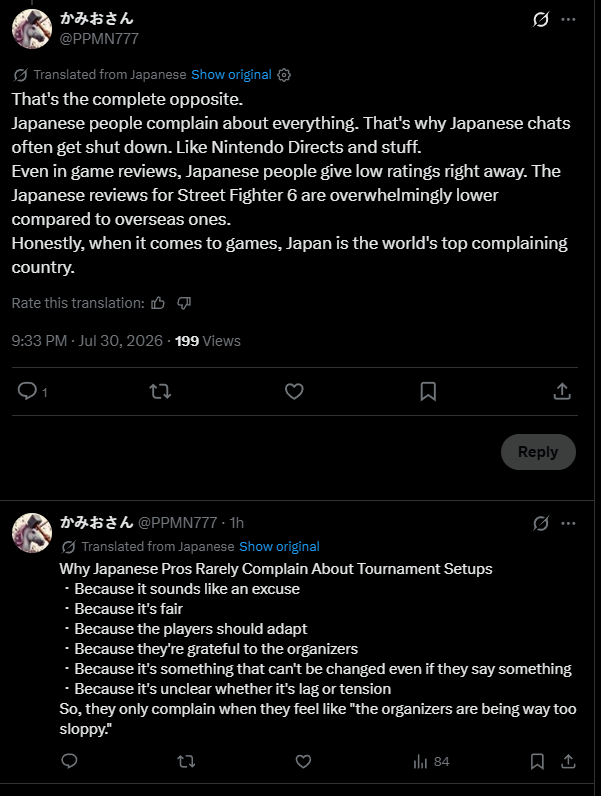Viewport: 601px width, 796px height.
Task: Like the main post with heart icon
Action: 294,391
